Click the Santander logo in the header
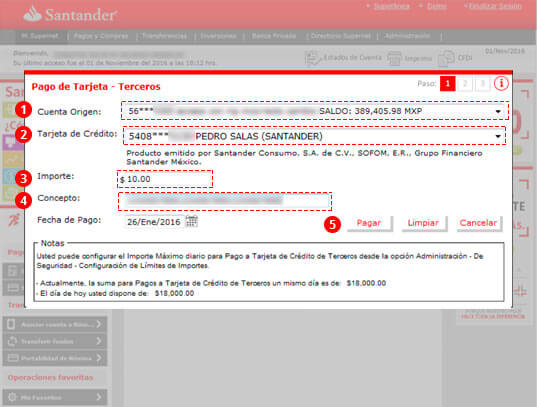537x407 pixels. tap(71, 14)
